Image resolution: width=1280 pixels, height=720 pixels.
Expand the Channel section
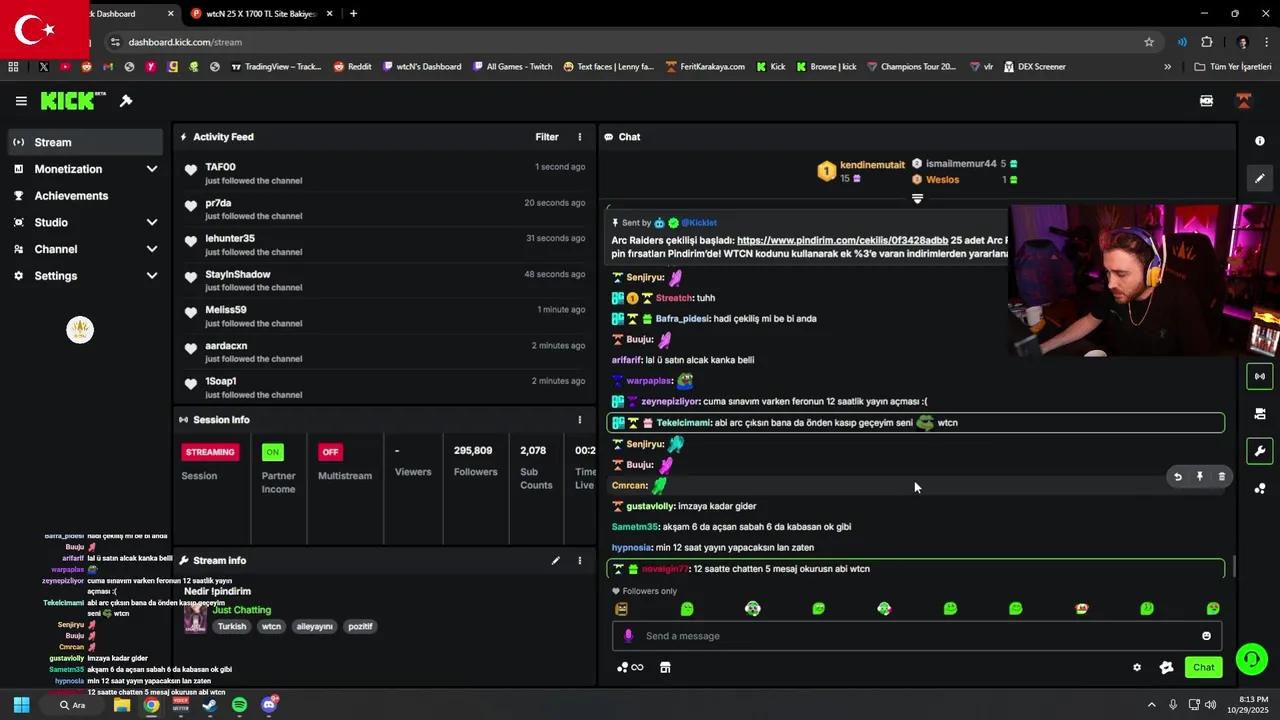pyautogui.click(x=85, y=249)
